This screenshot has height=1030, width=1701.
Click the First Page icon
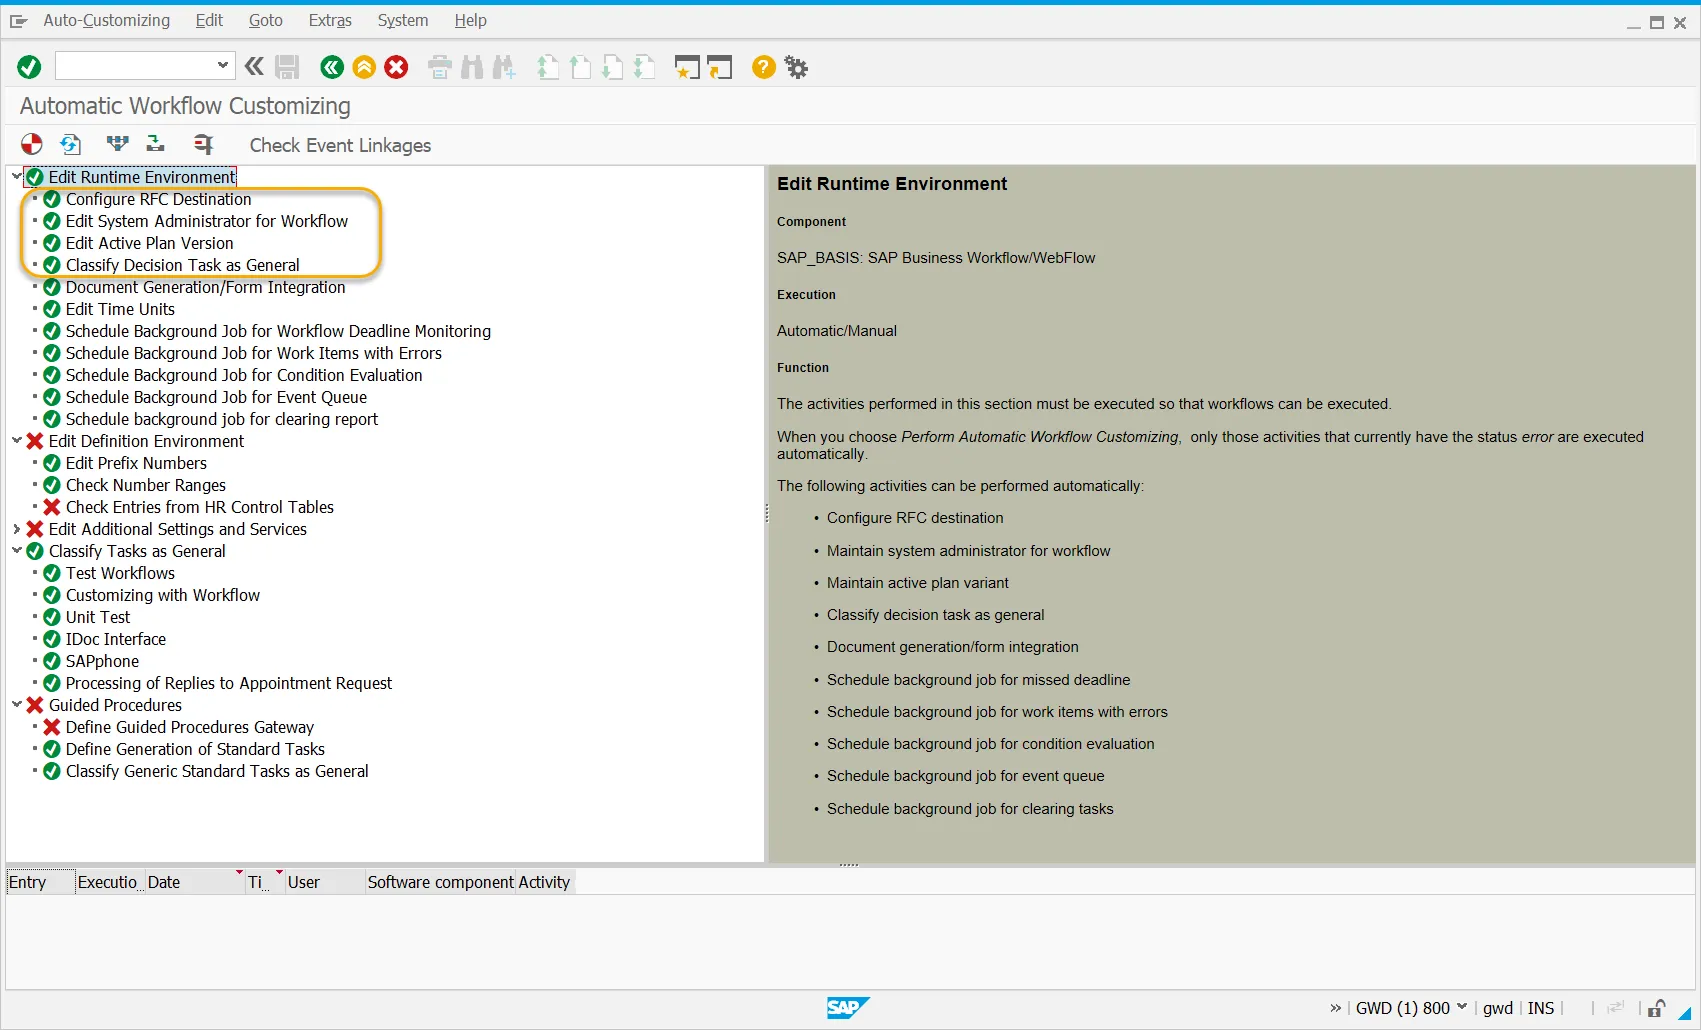(547, 67)
